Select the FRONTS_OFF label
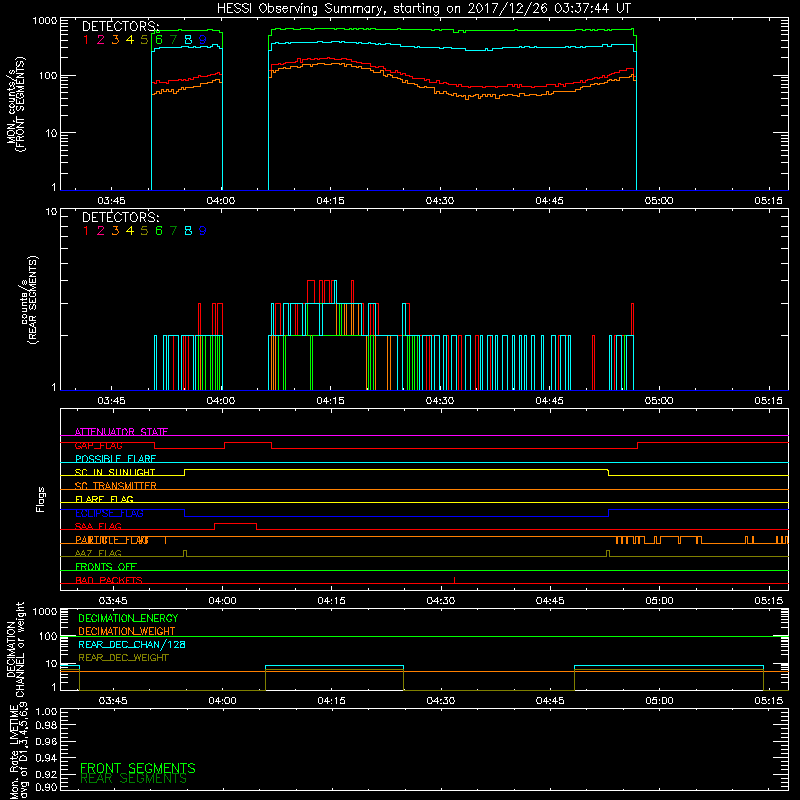The width and height of the screenshot is (800, 800). pos(106,567)
